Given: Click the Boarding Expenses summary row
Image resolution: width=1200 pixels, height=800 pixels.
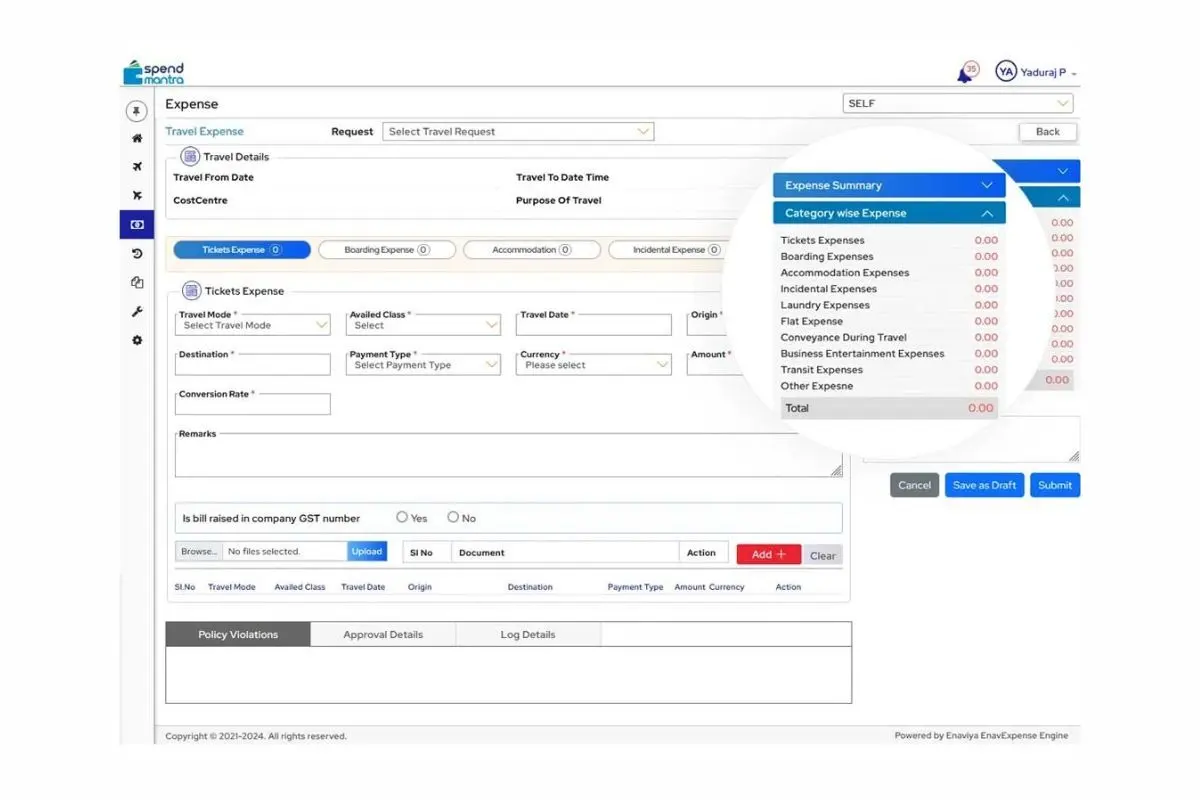Looking at the screenshot, I should [x=889, y=256].
